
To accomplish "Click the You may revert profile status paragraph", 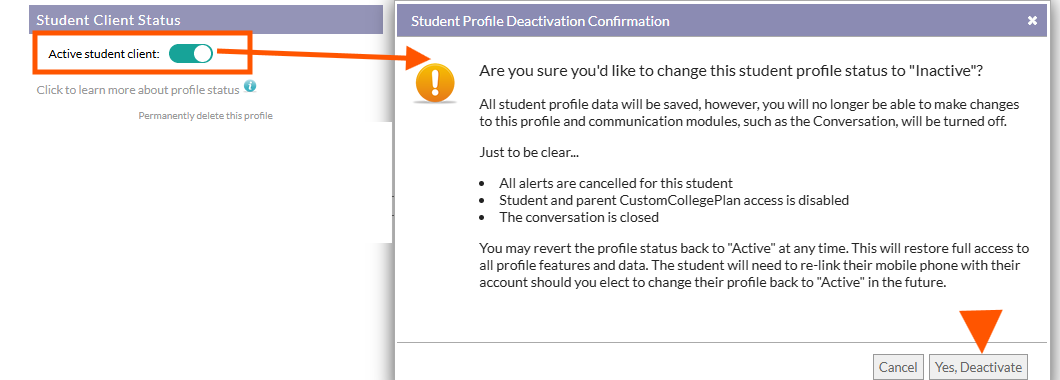I will (754, 265).
